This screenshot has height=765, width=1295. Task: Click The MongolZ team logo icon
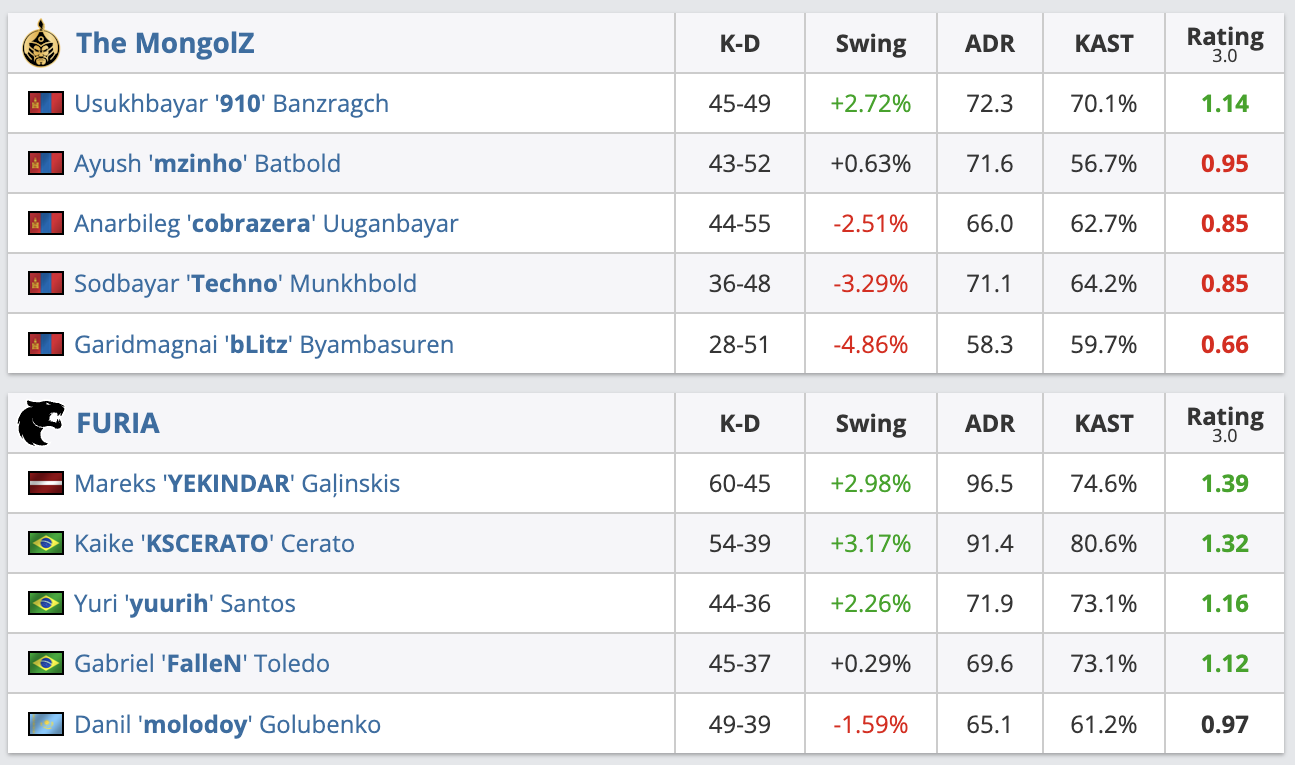(x=41, y=43)
